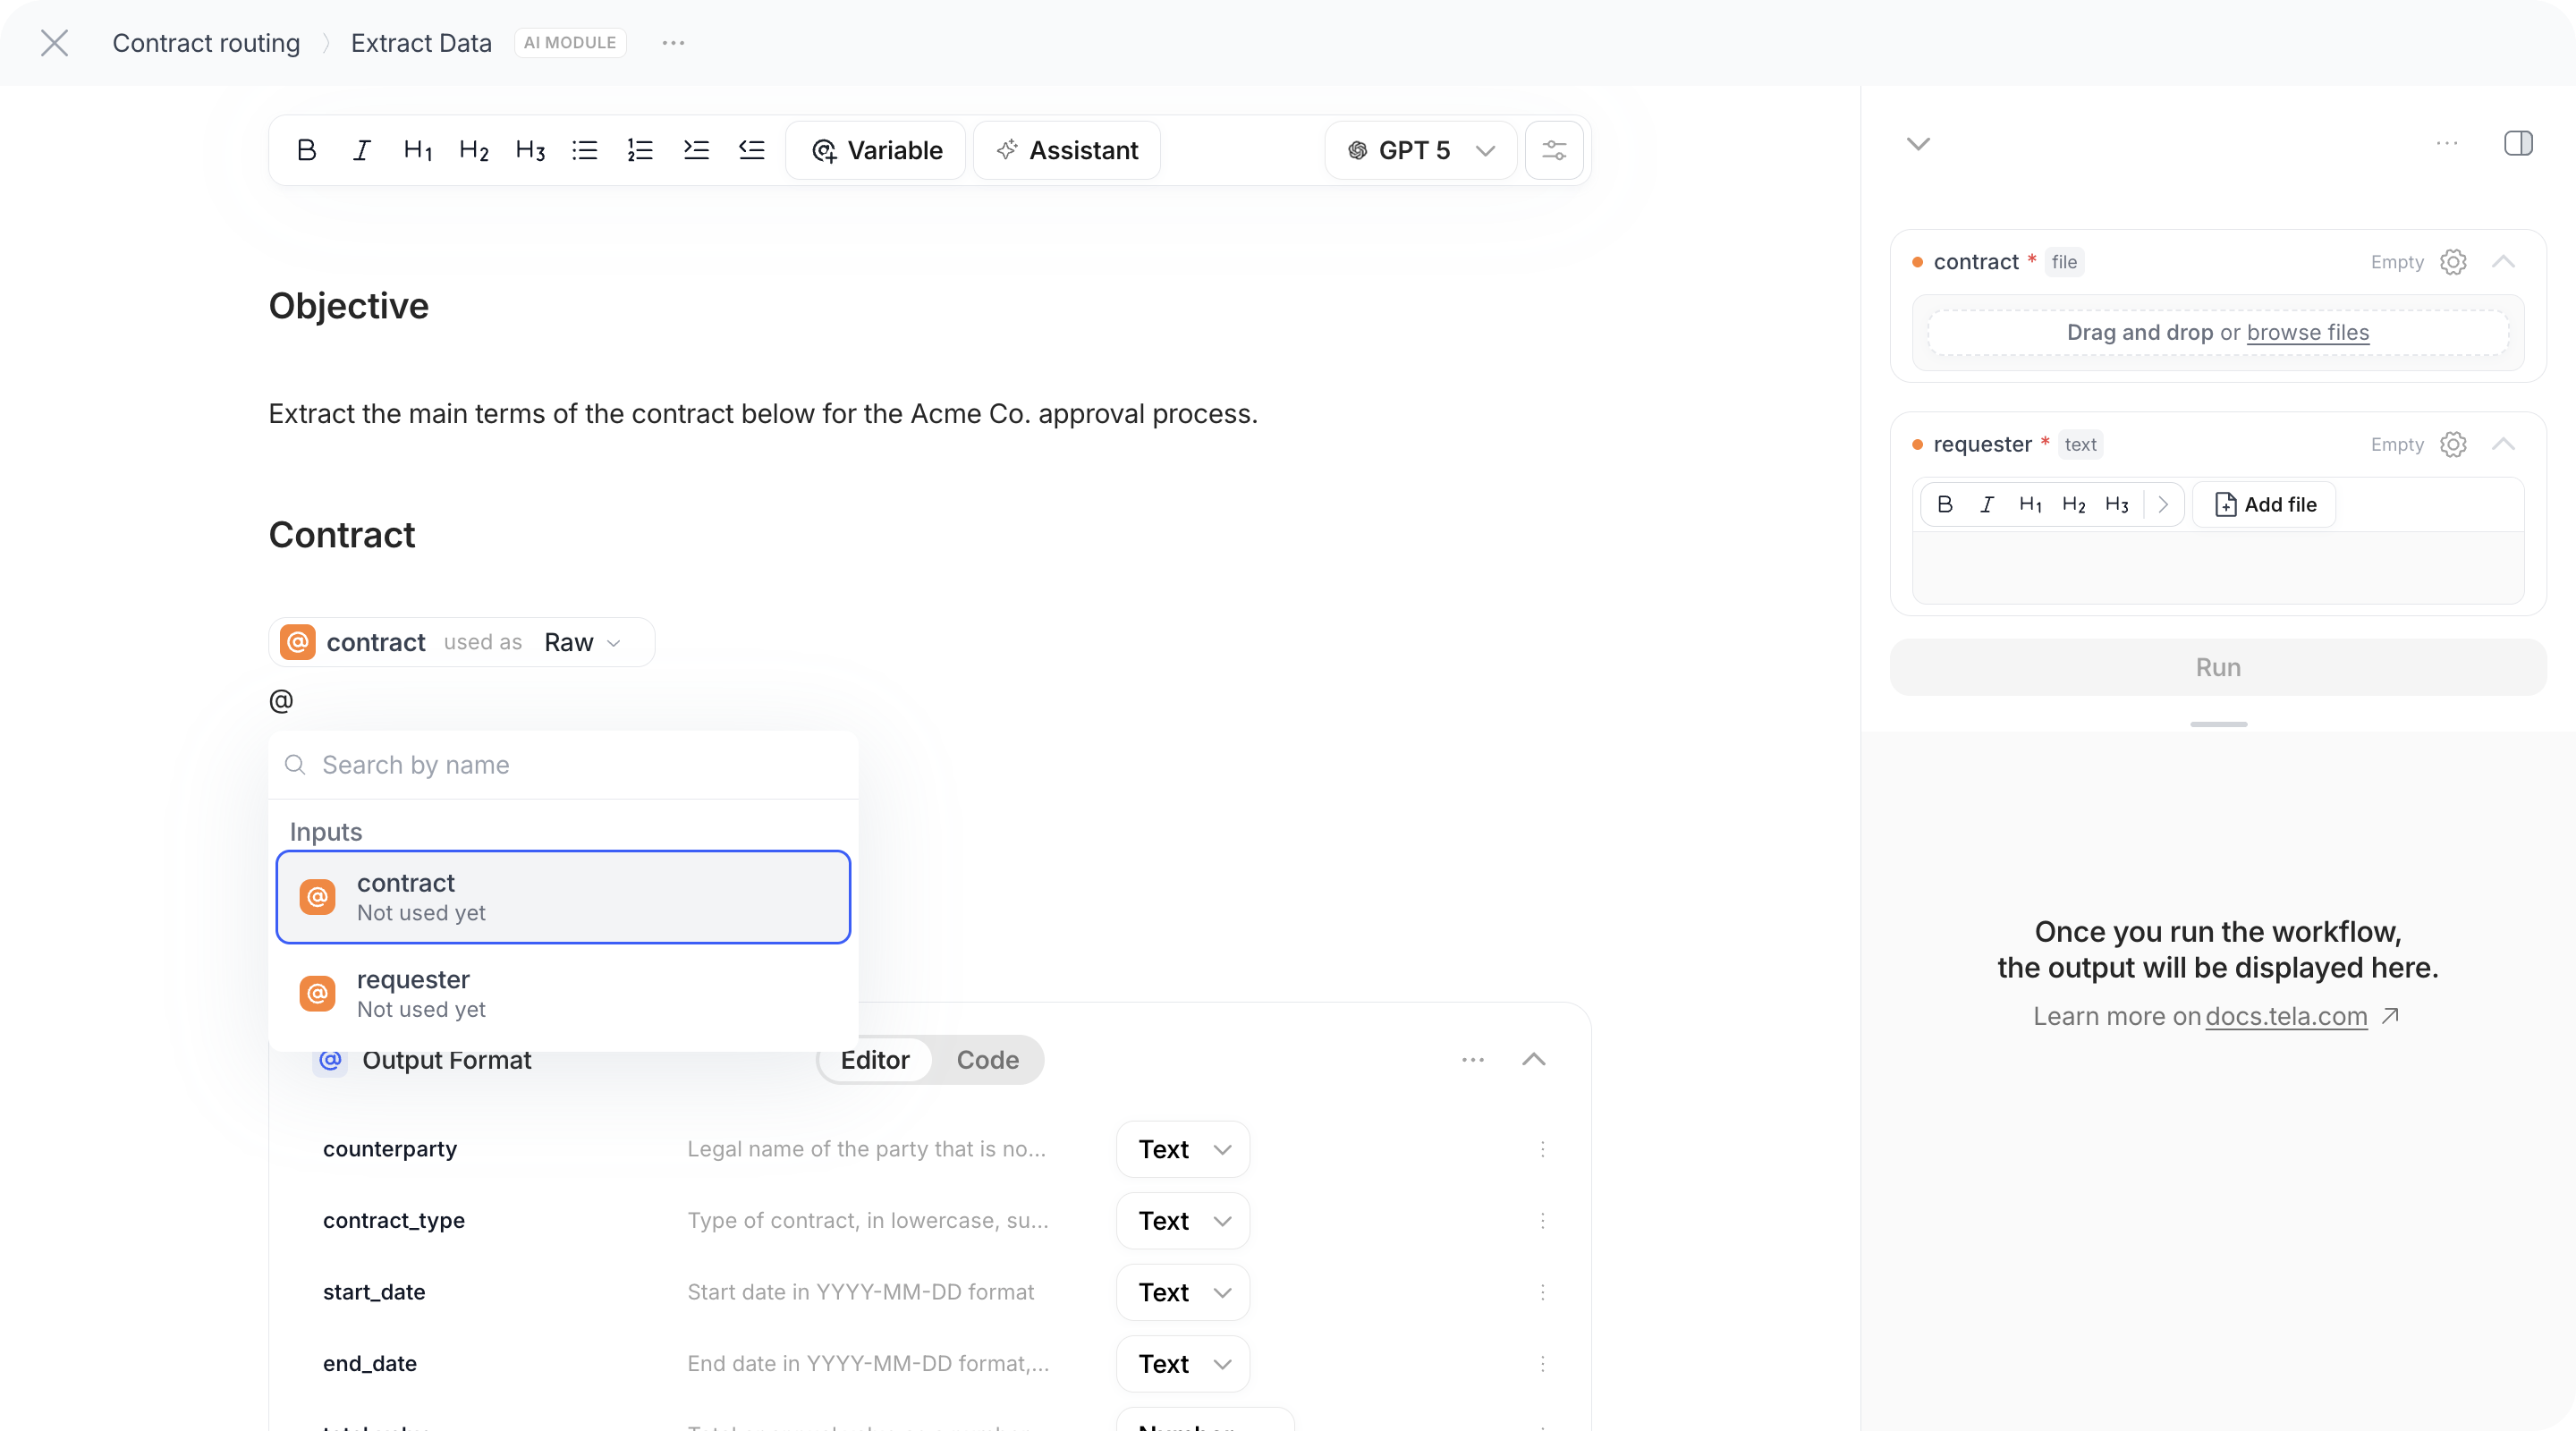This screenshot has height=1431, width=2576.
Task: Switch Output Format to Code view
Action: [987, 1060]
